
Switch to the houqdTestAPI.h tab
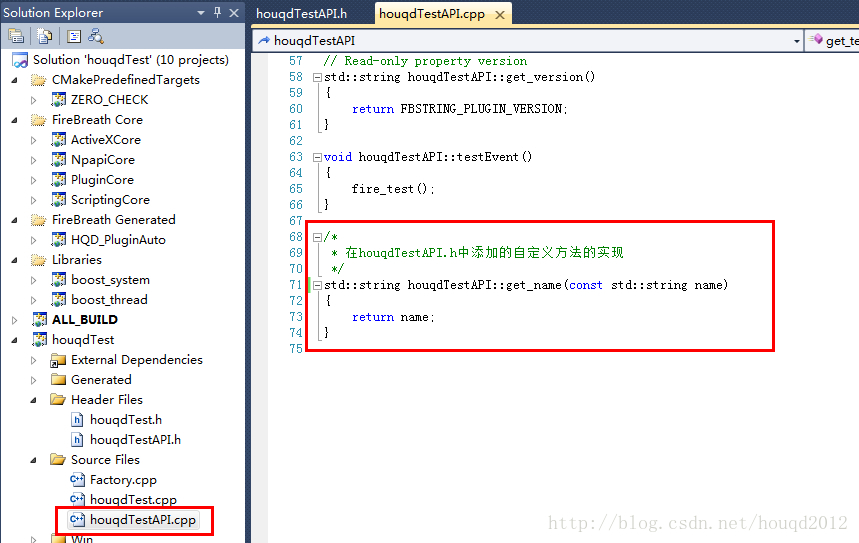point(301,14)
